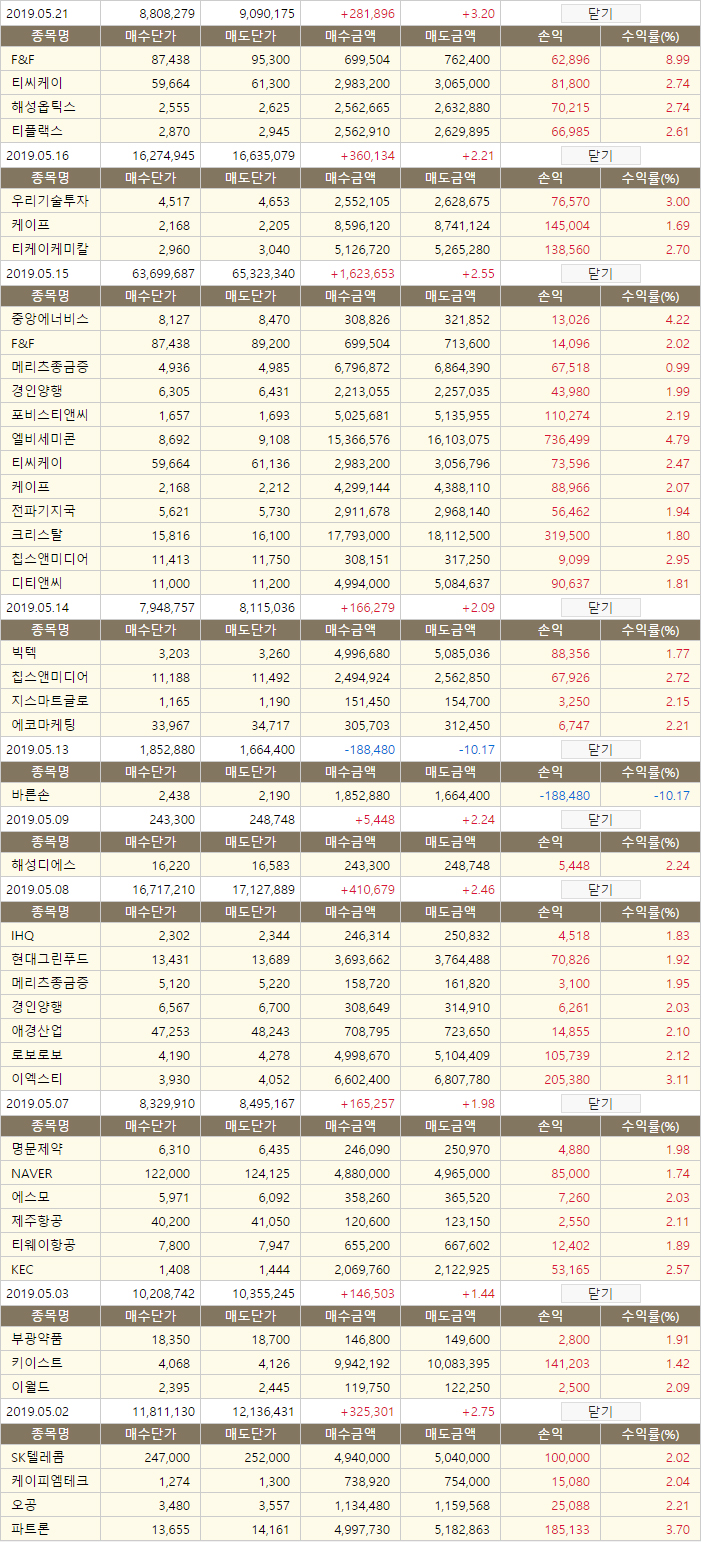Select the 엘비세미콘 stock name

tap(43, 439)
